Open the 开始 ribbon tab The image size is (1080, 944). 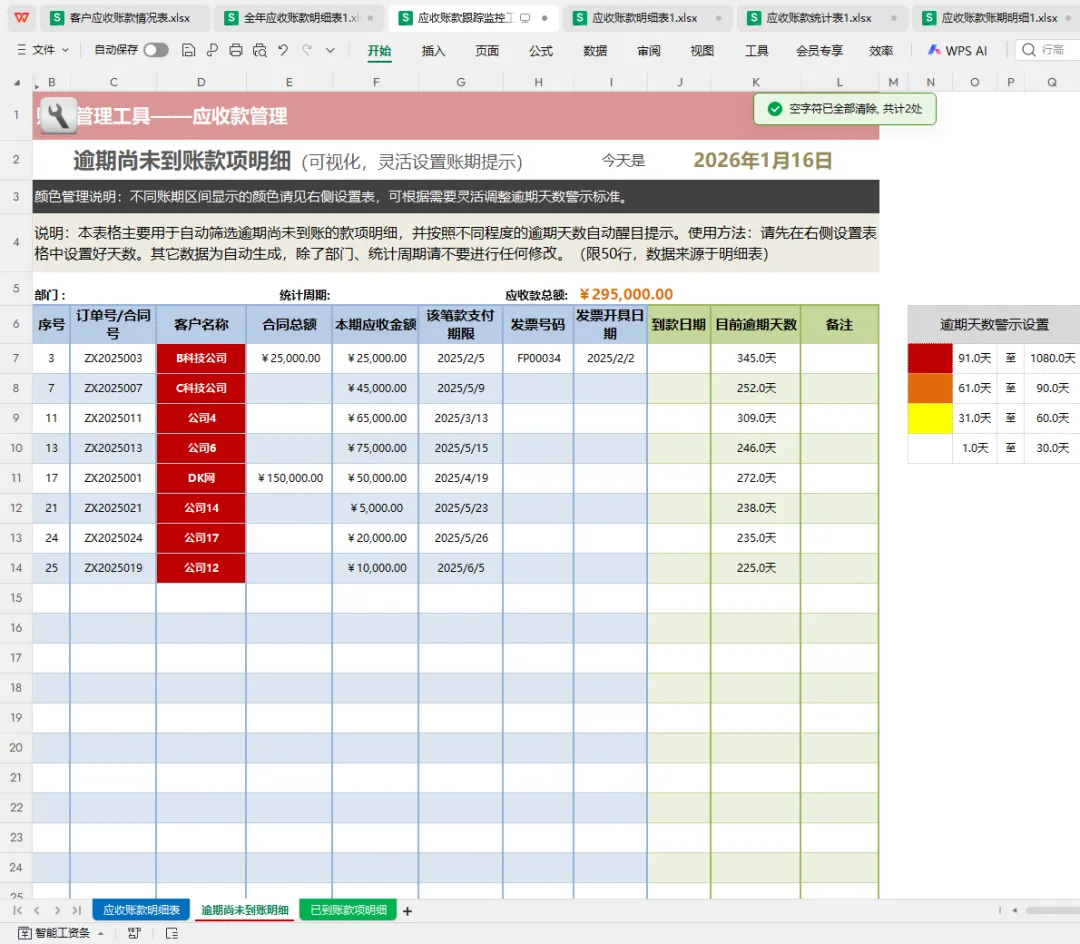380,50
